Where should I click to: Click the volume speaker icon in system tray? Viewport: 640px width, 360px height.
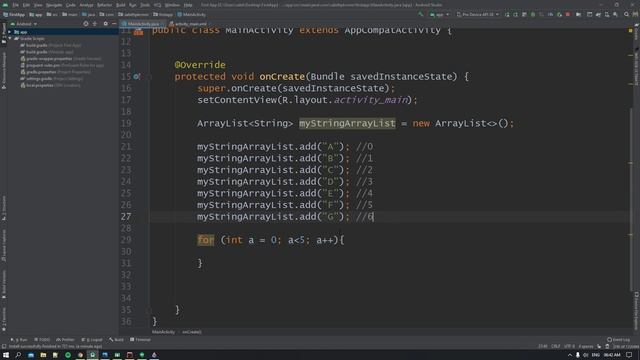point(586,355)
